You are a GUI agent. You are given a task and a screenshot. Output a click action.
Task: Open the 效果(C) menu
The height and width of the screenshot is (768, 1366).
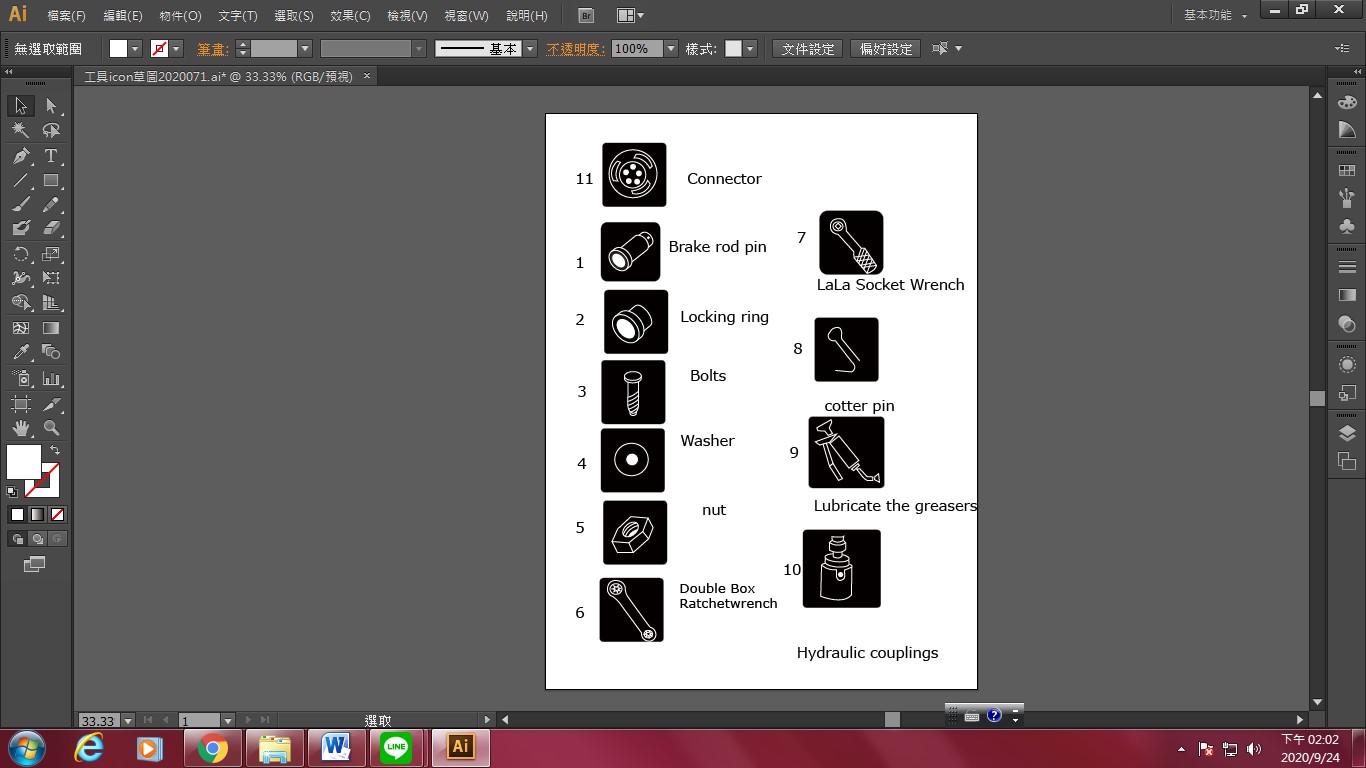pyautogui.click(x=350, y=16)
